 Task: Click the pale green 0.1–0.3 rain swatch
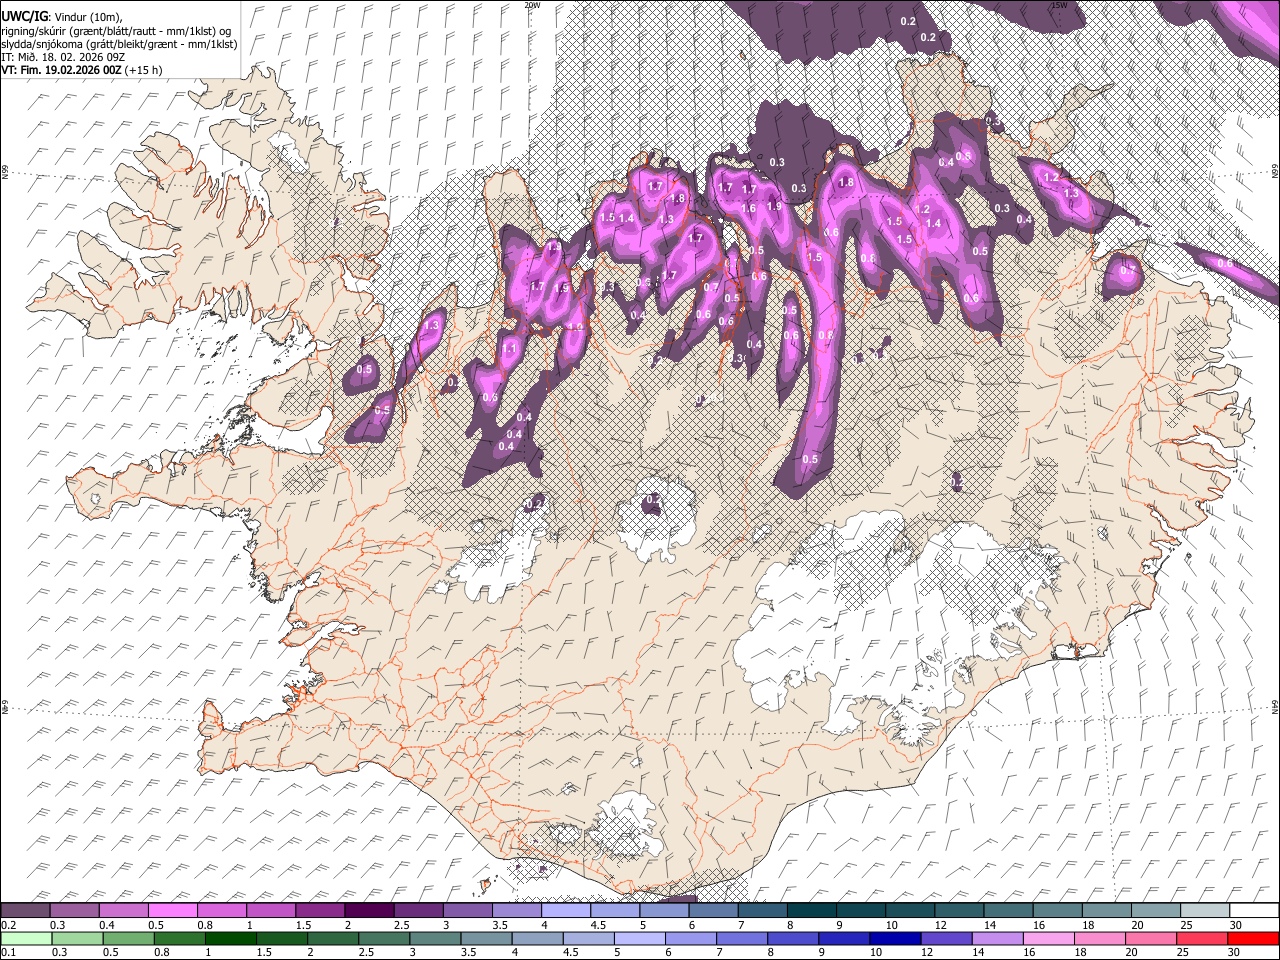click(26, 938)
